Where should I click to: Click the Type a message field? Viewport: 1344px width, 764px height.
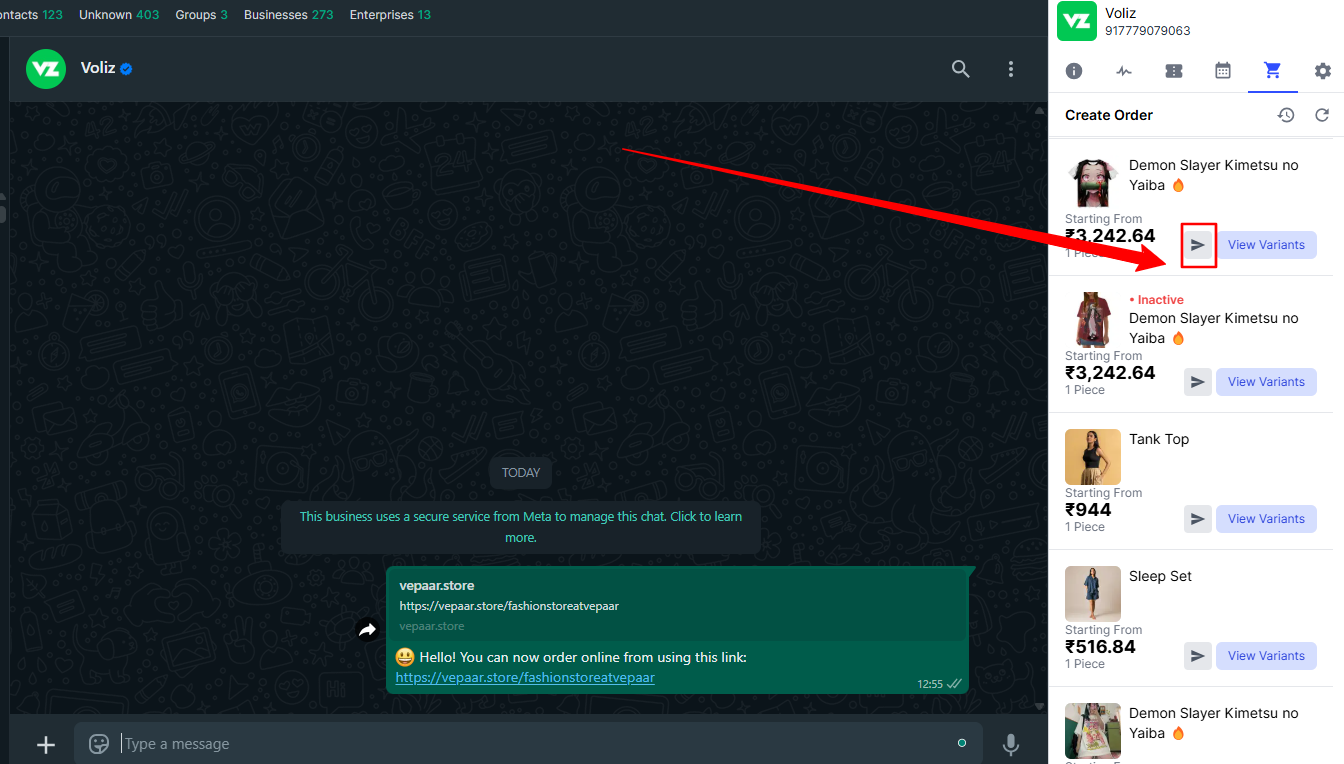(528, 744)
